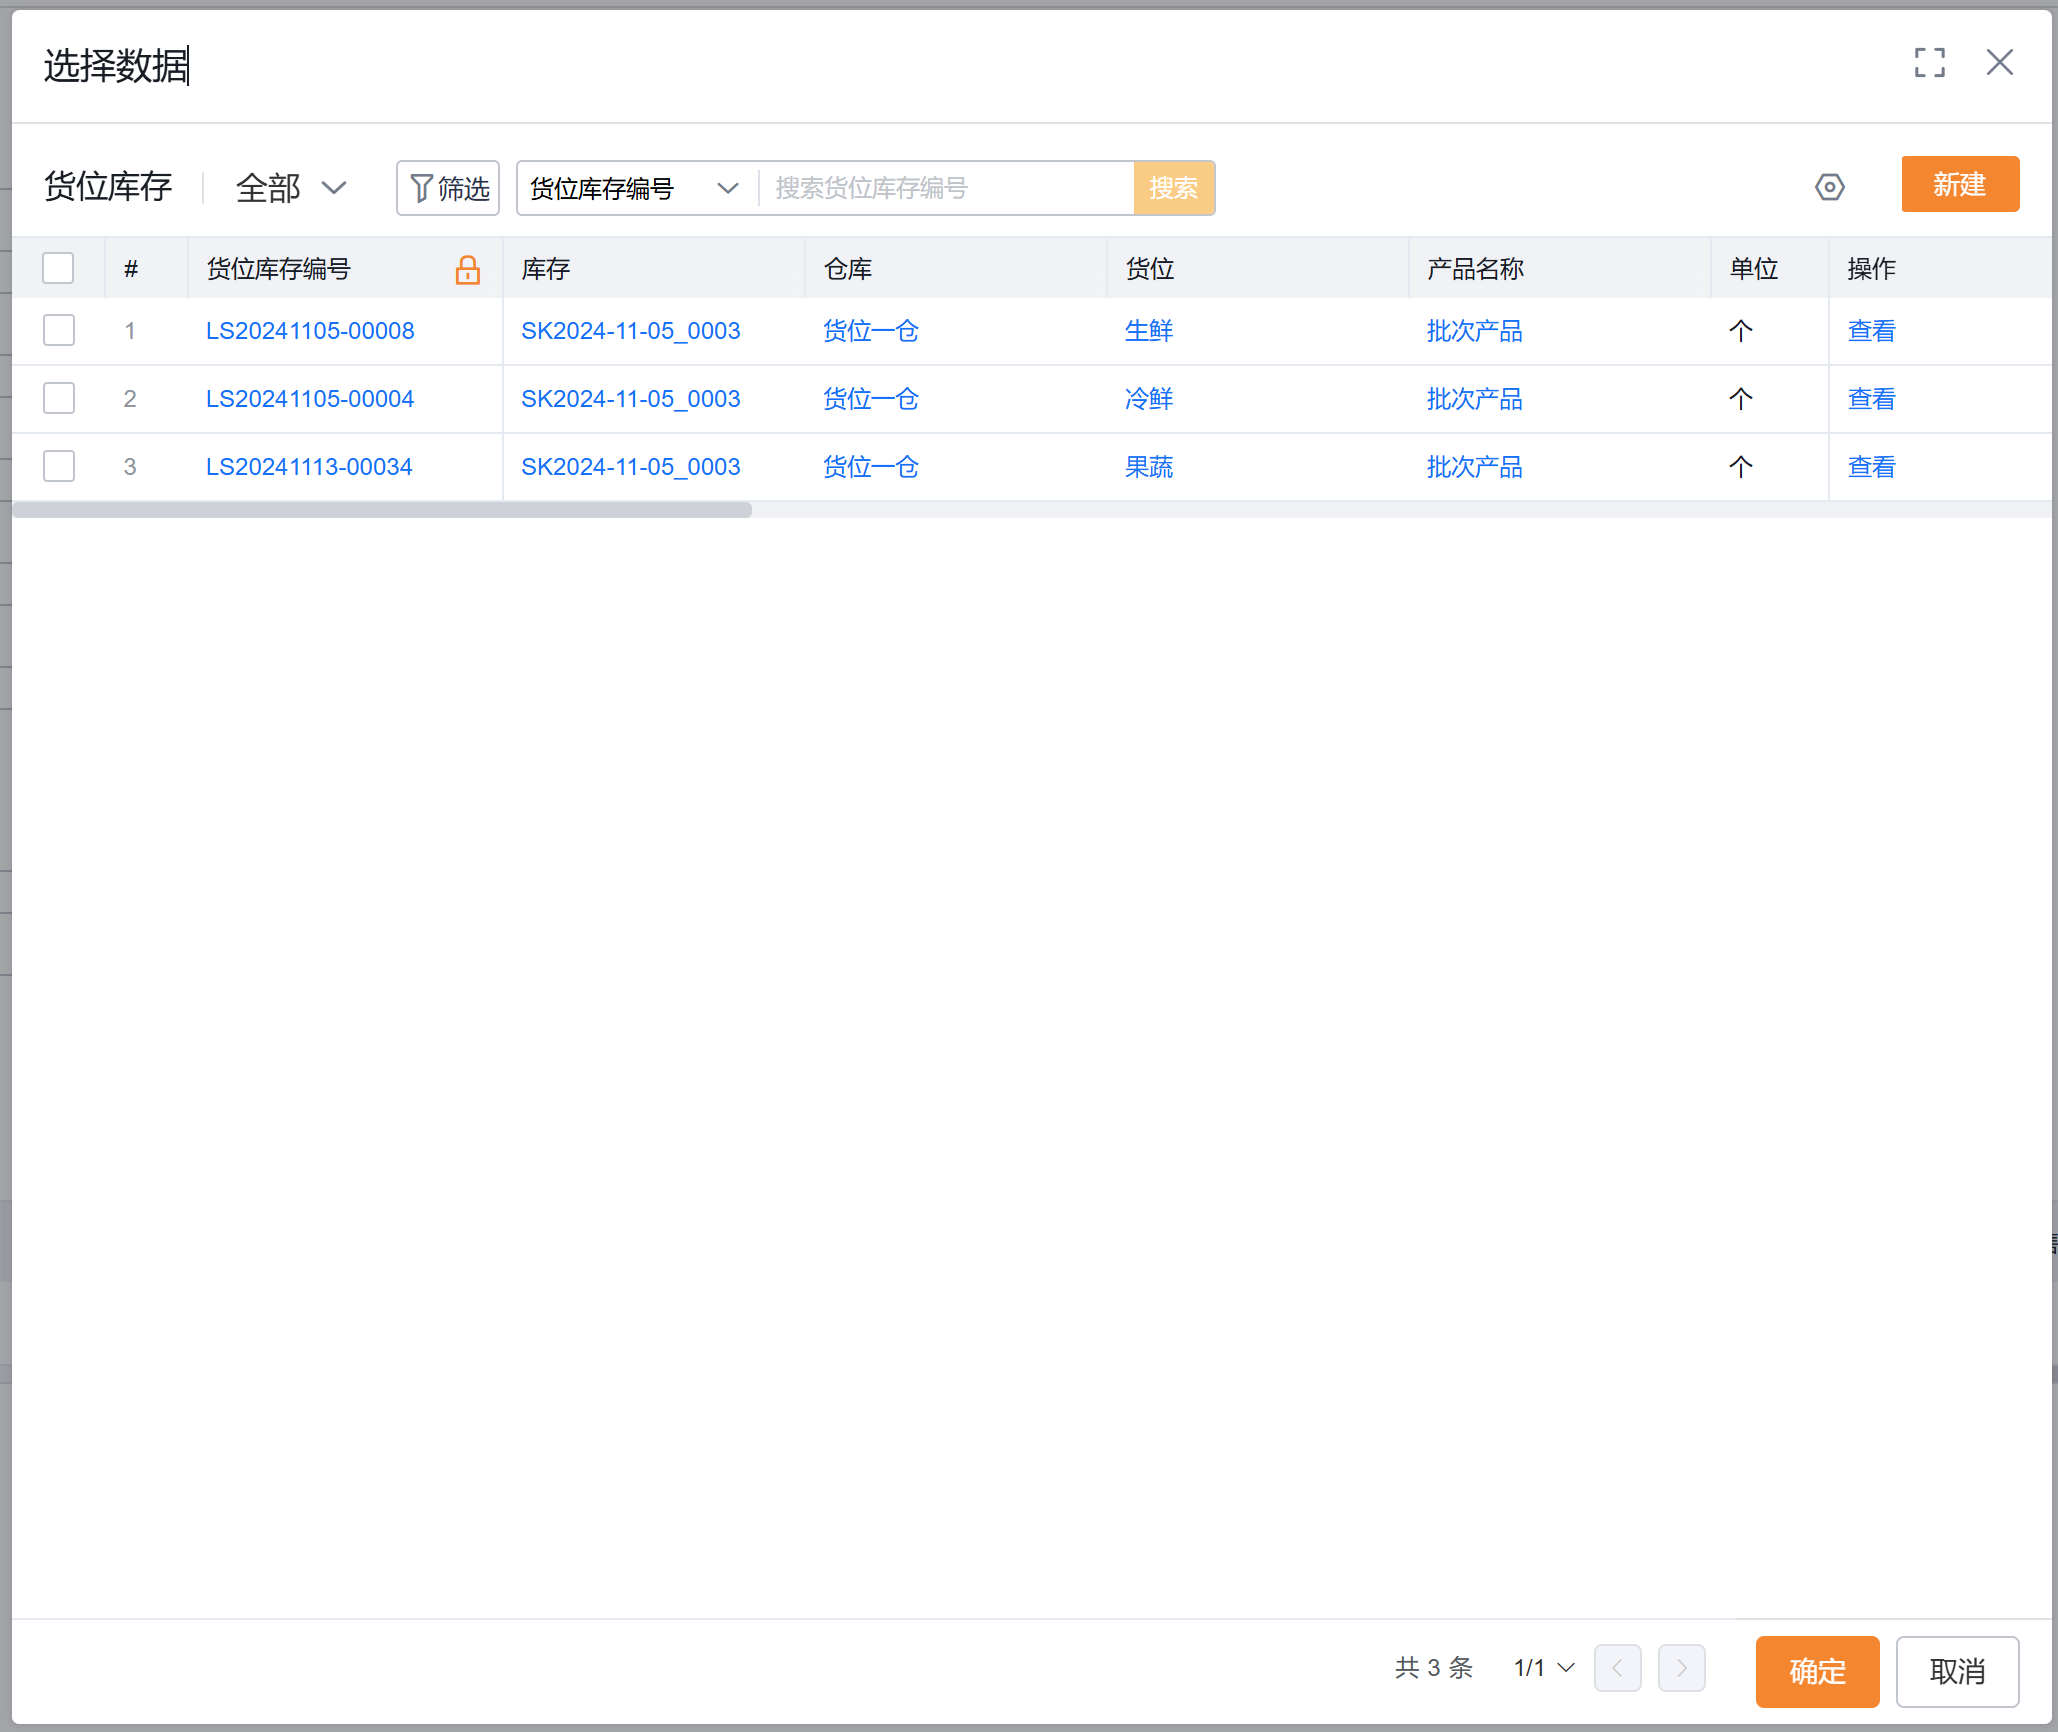The height and width of the screenshot is (1732, 2058).
Task: Open the 1/1 page selector dropdown
Action: click(x=1544, y=1668)
